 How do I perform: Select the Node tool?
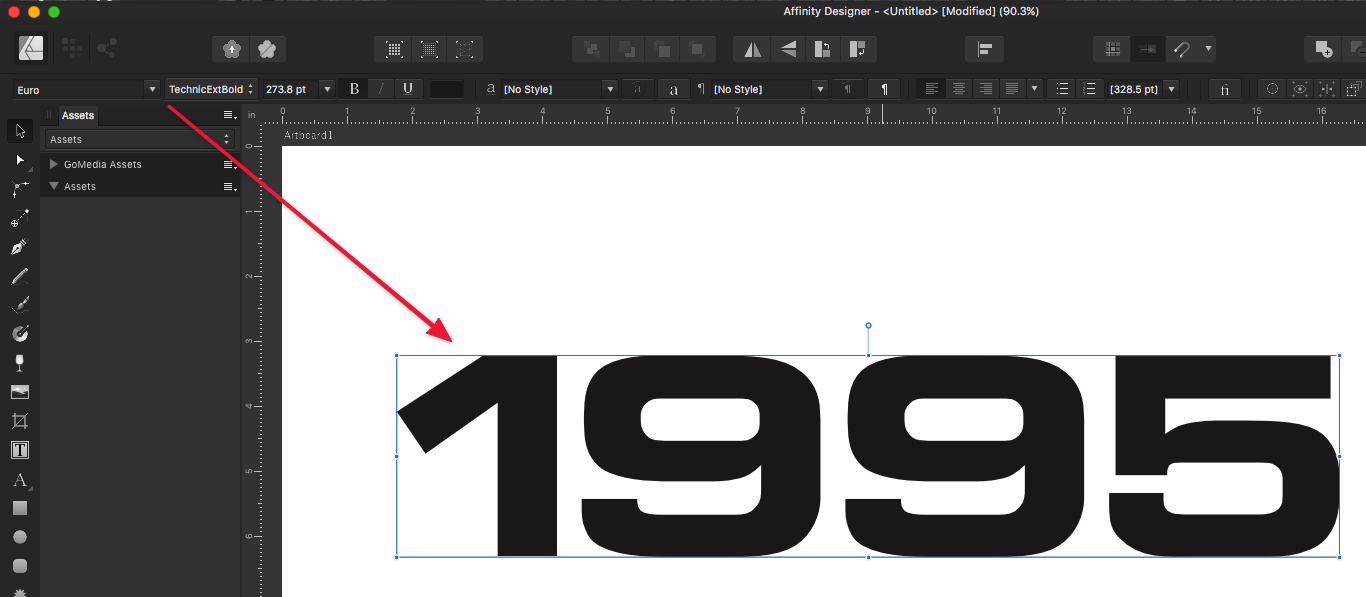click(19, 160)
